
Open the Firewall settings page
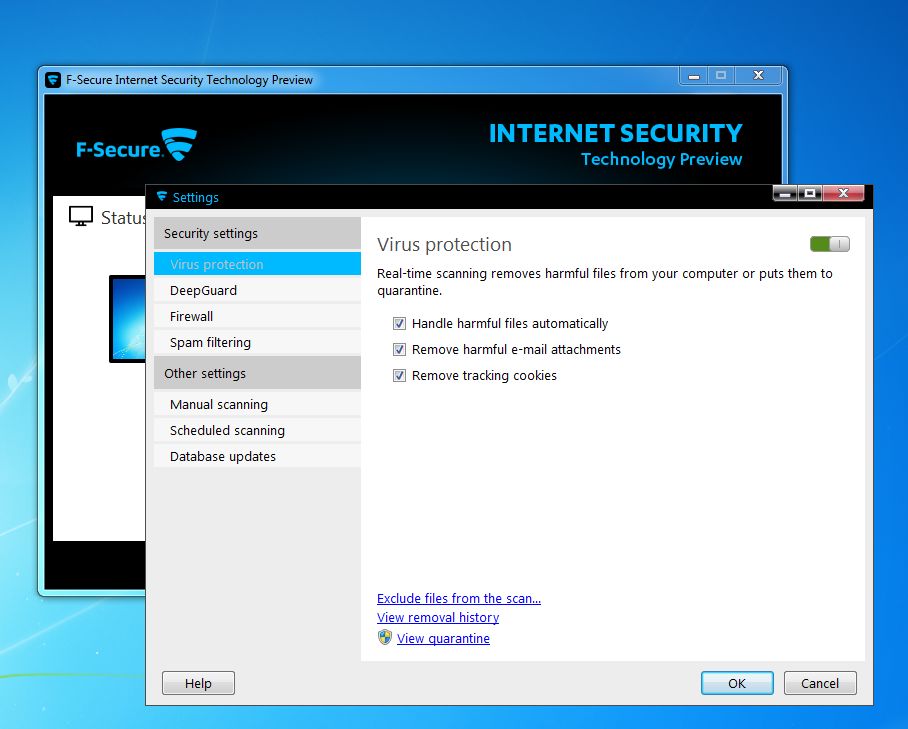[257, 316]
